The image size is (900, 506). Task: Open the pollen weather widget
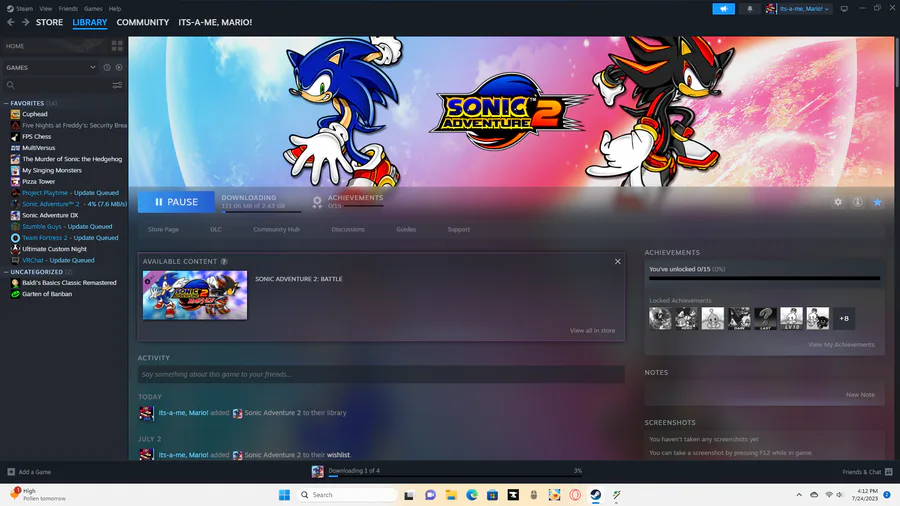point(38,495)
